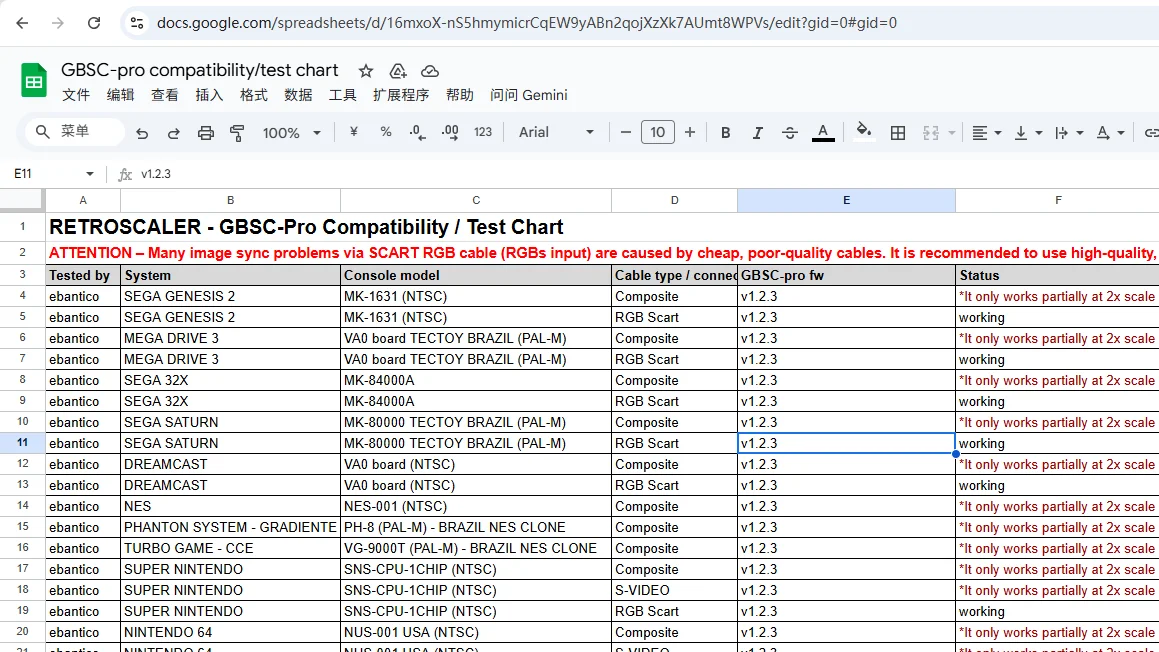The height and width of the screenshot is (652, 1159).
Task: Open the 插入 menu
Action: click(x=209, y=95)
